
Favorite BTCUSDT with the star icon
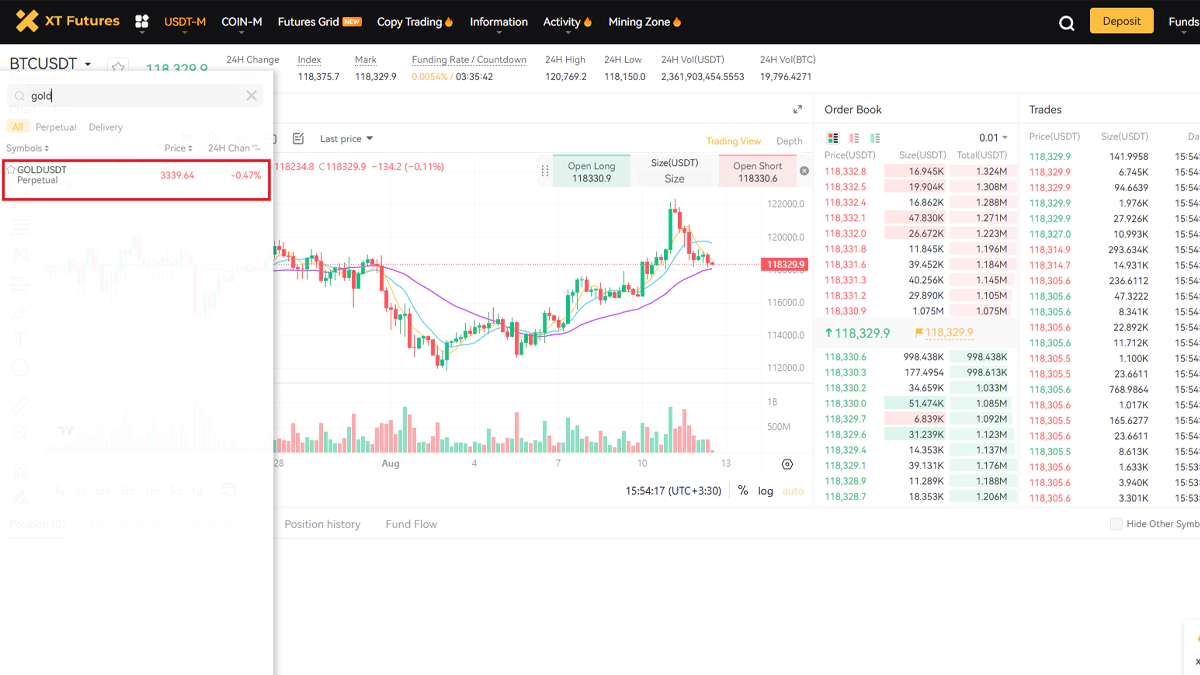tap(119, 67)
